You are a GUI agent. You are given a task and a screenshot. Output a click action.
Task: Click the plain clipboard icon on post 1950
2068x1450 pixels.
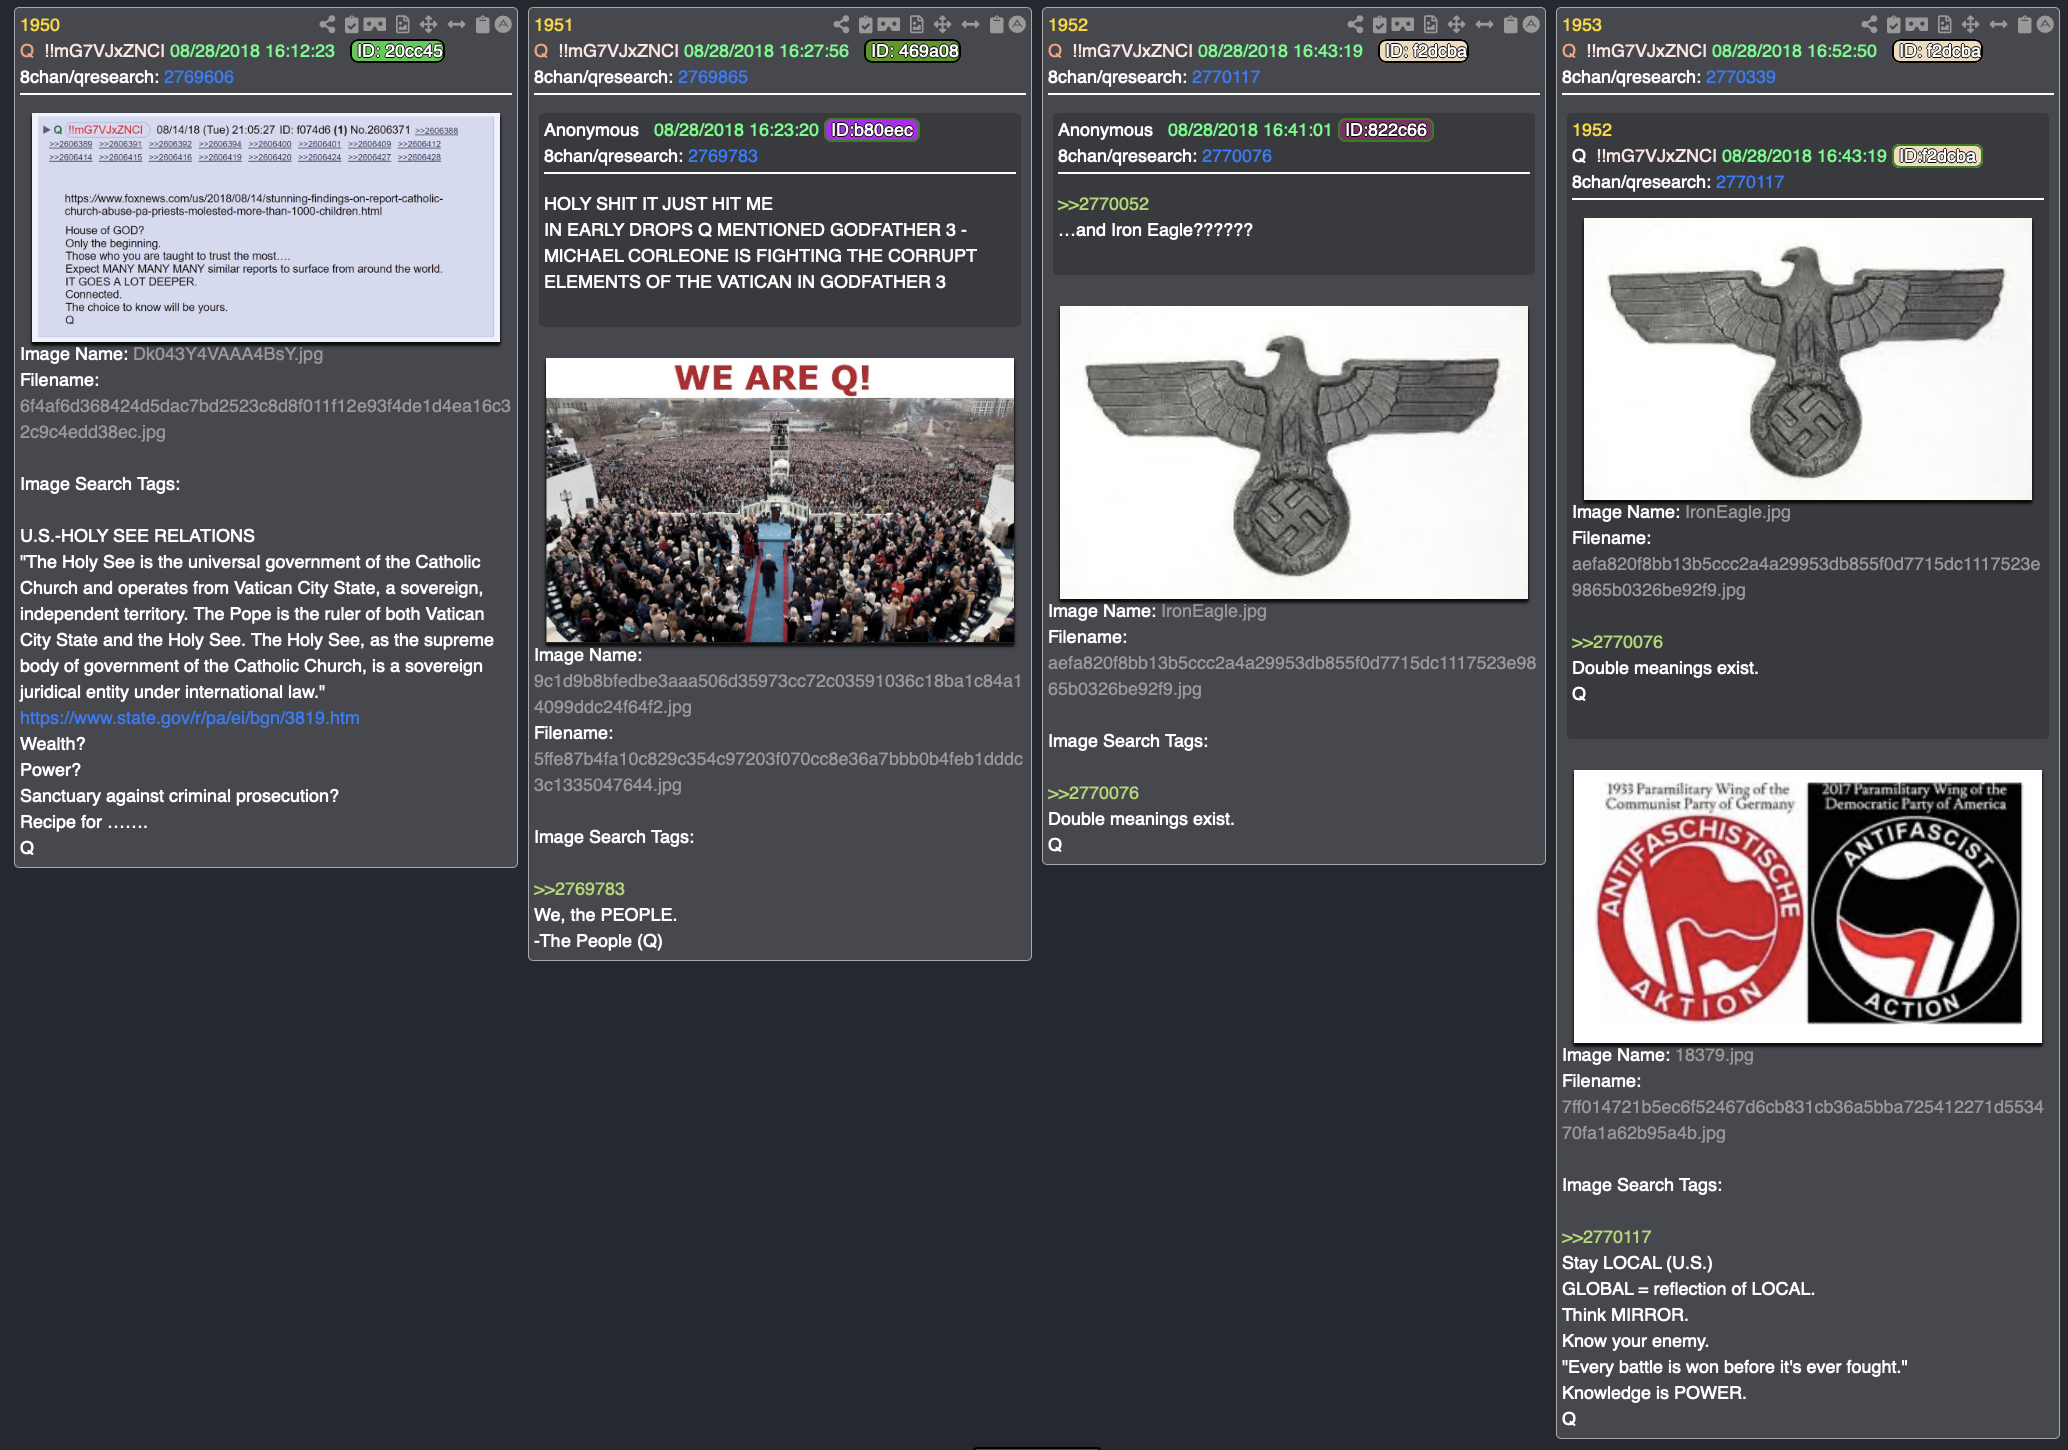[x=482, y=24]
